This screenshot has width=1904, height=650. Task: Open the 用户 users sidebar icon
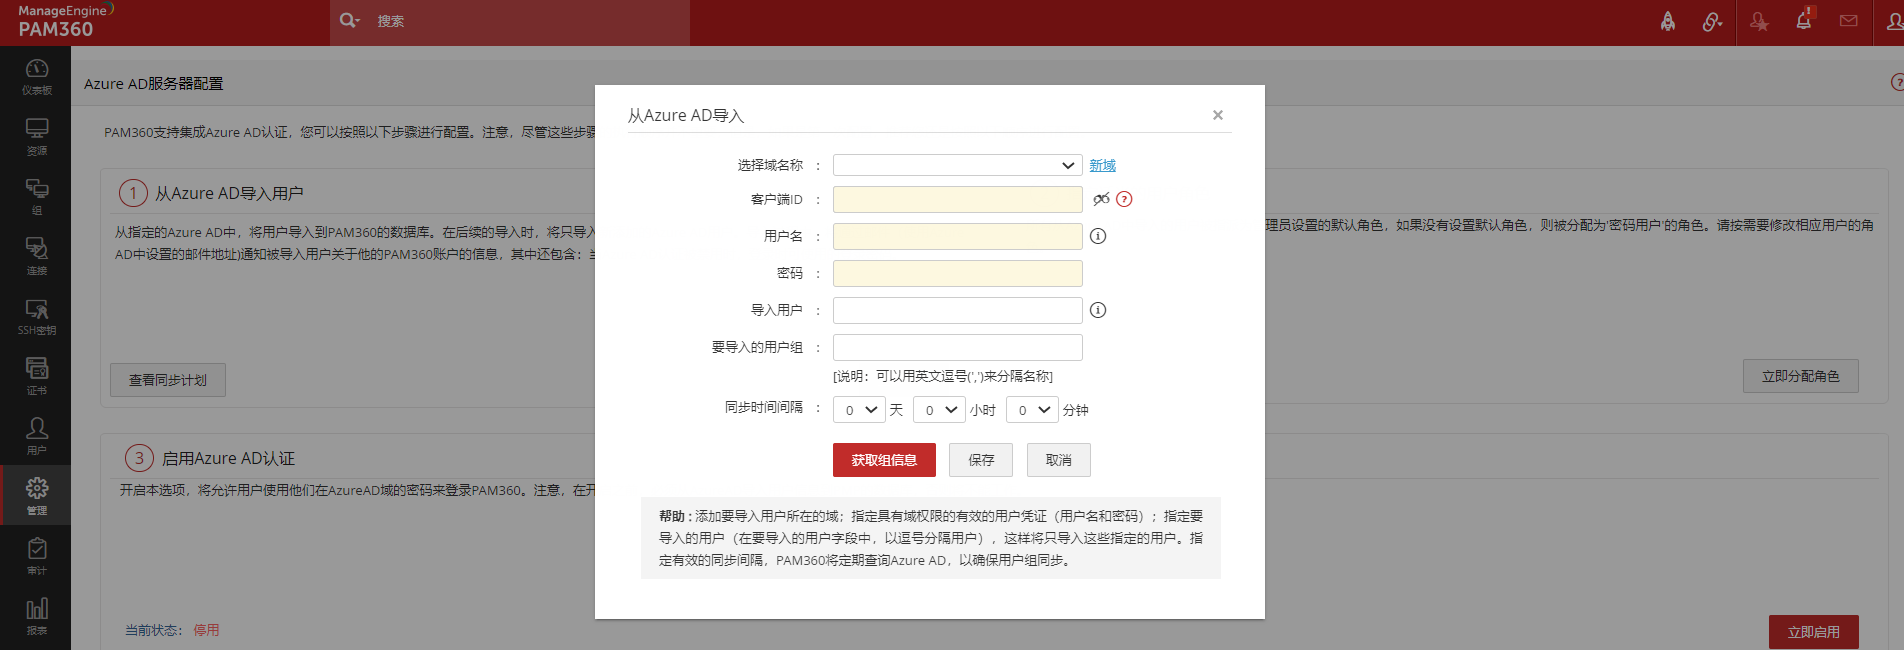(x=36, y=437)
